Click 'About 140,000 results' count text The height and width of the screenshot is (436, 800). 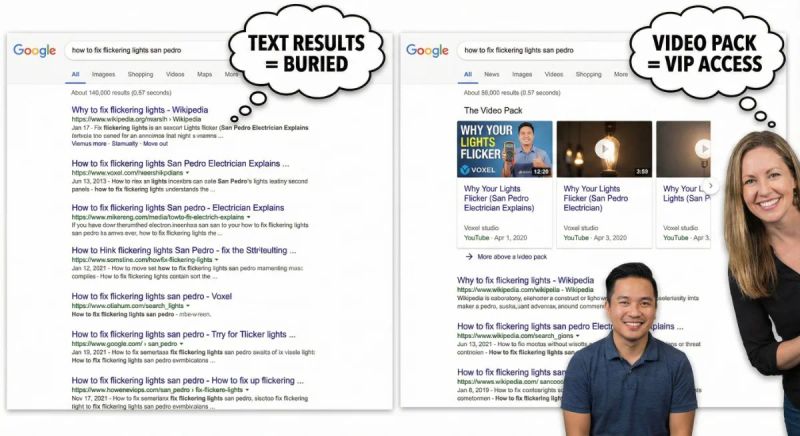click(x=121, y=93)
